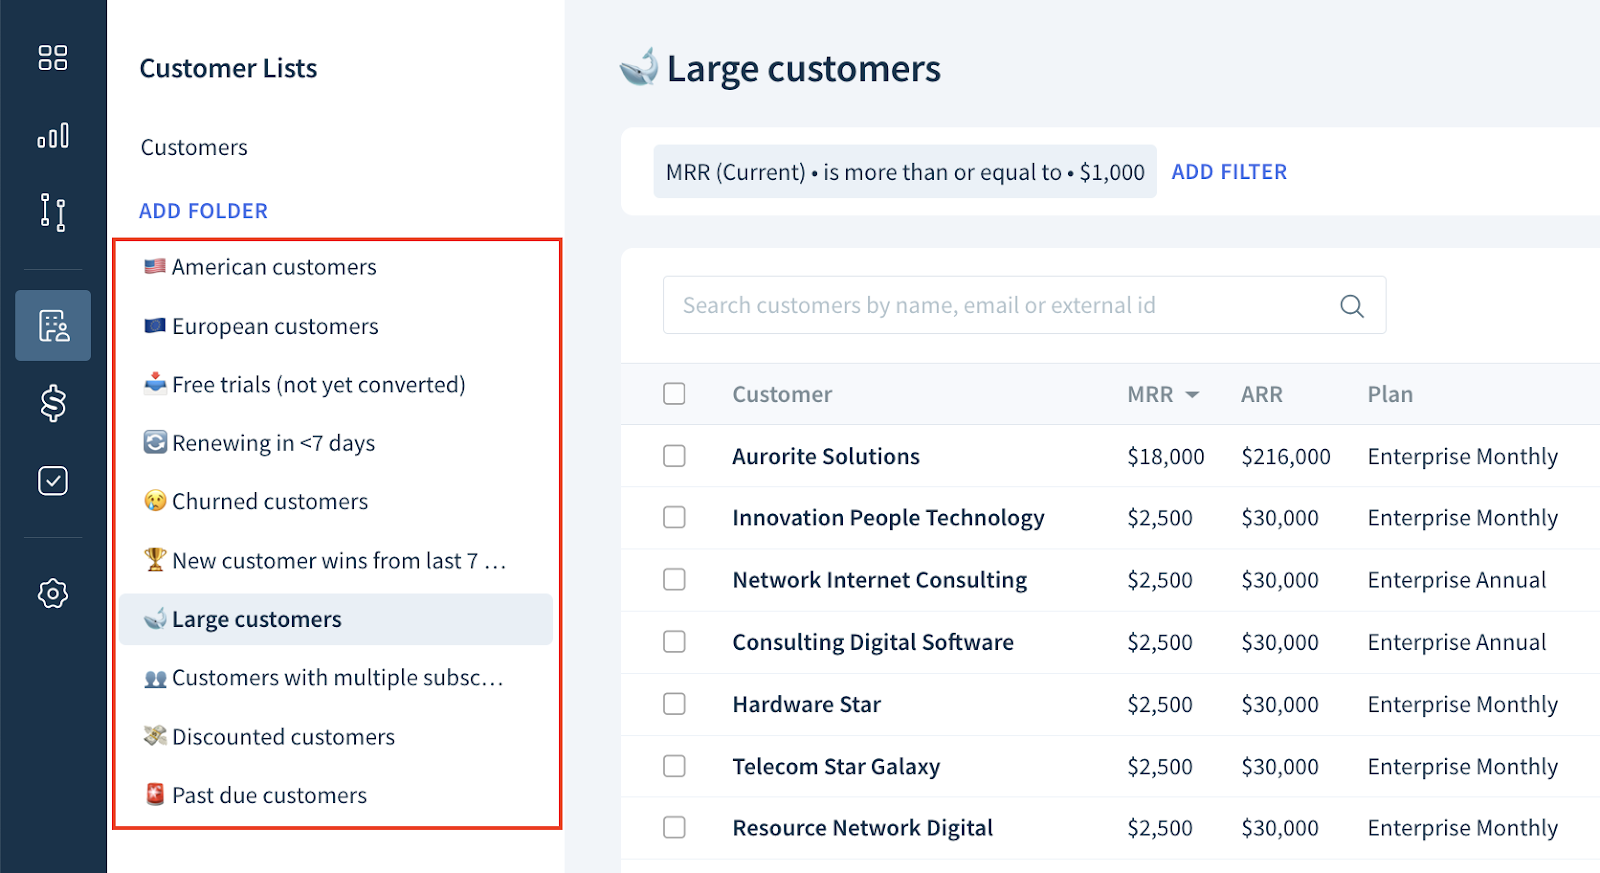Click the Plan column header
Viewport: 1600px width, 873px height.
(x=1390, y=394)
